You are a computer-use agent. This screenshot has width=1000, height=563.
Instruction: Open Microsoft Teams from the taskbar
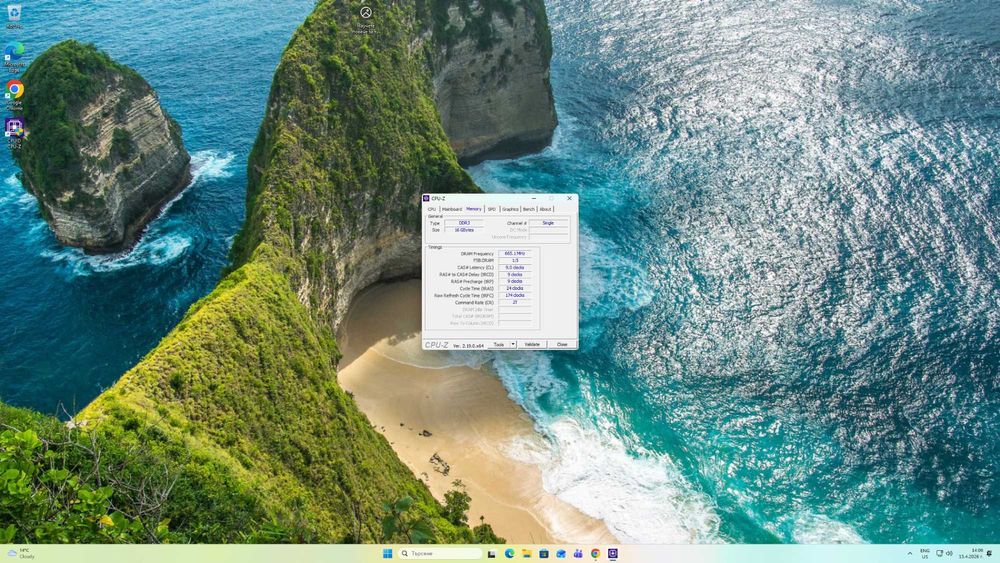point(578,553)
